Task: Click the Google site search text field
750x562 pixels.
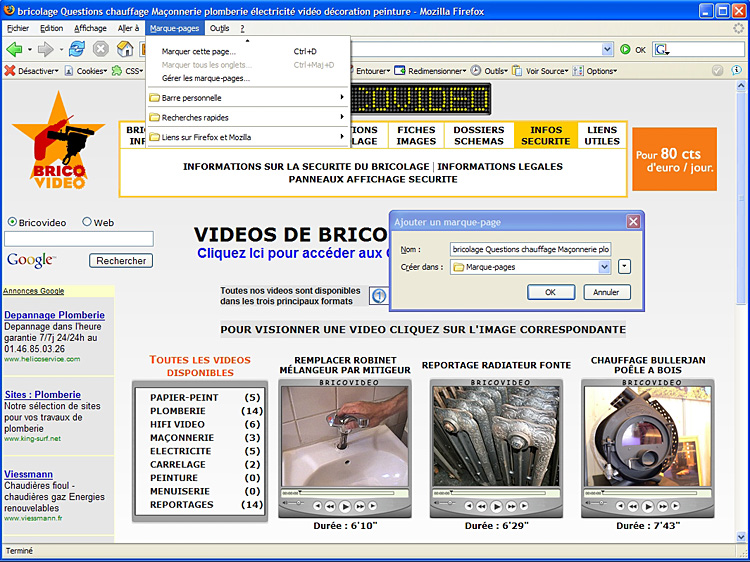Action: 79,239
